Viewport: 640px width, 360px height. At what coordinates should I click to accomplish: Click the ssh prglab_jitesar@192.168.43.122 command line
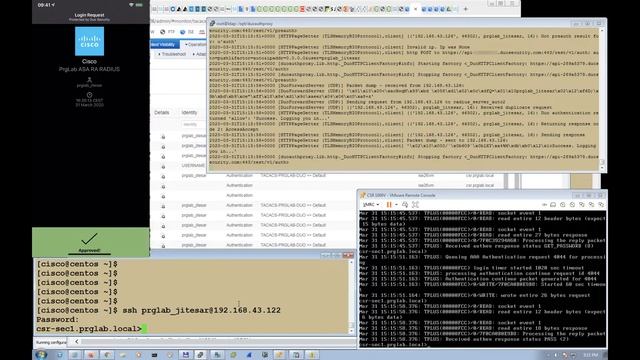tap(202, 310)
